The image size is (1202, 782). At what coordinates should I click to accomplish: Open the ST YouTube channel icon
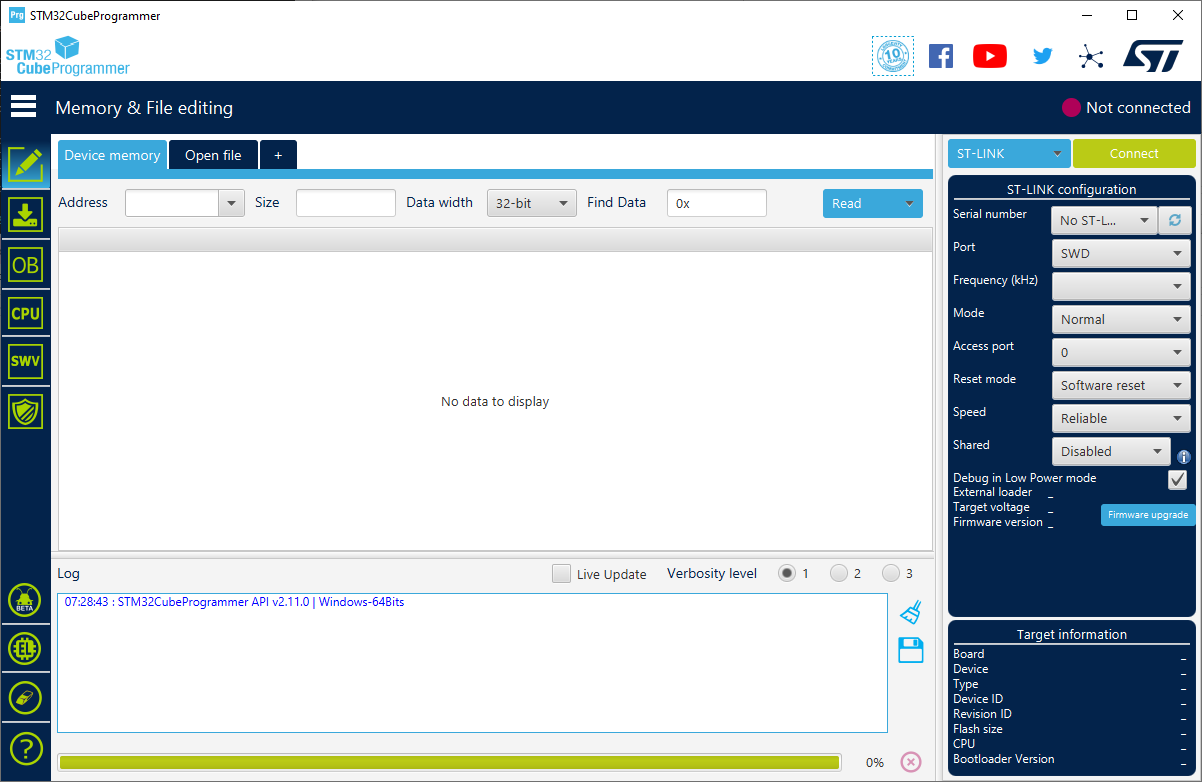(990, 56)
